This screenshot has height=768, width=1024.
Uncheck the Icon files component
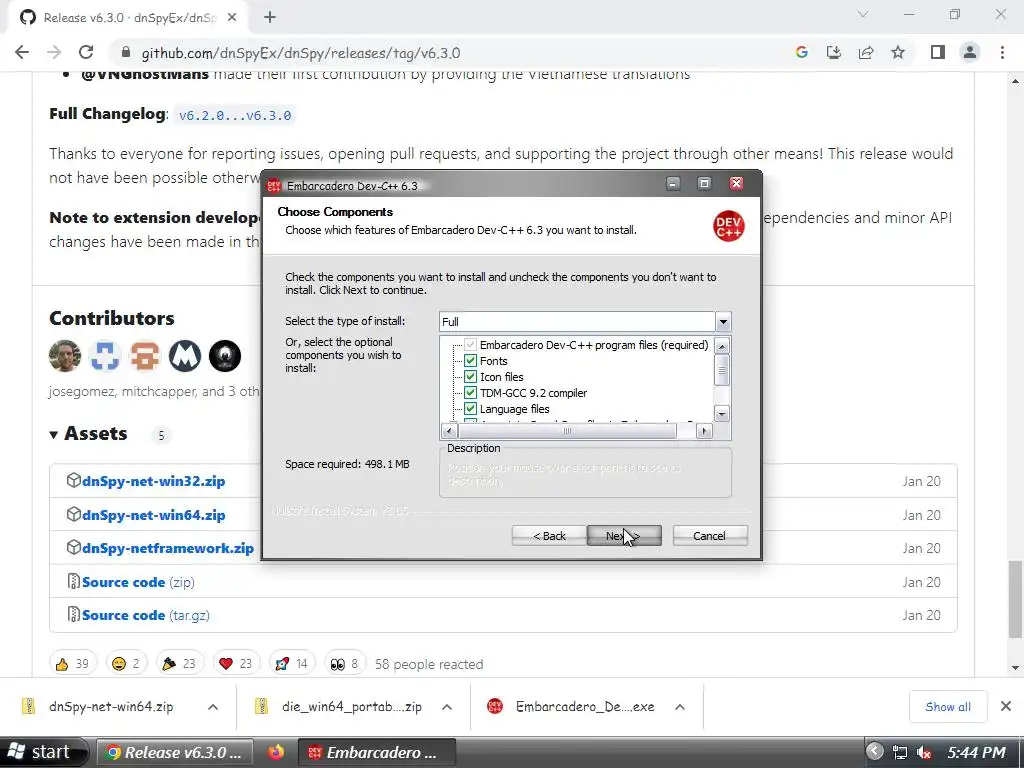[x=470, y=377]
